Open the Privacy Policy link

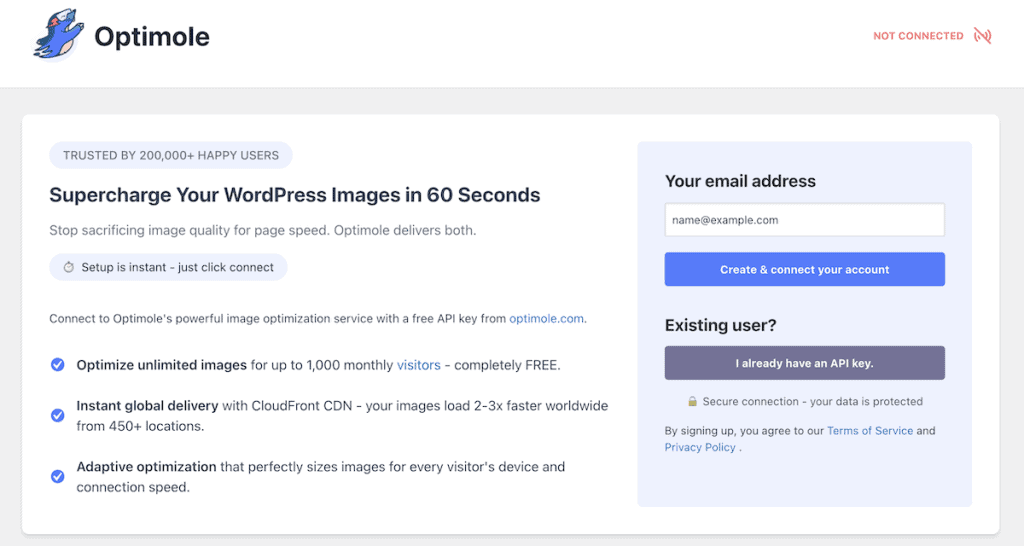[700, 447]
